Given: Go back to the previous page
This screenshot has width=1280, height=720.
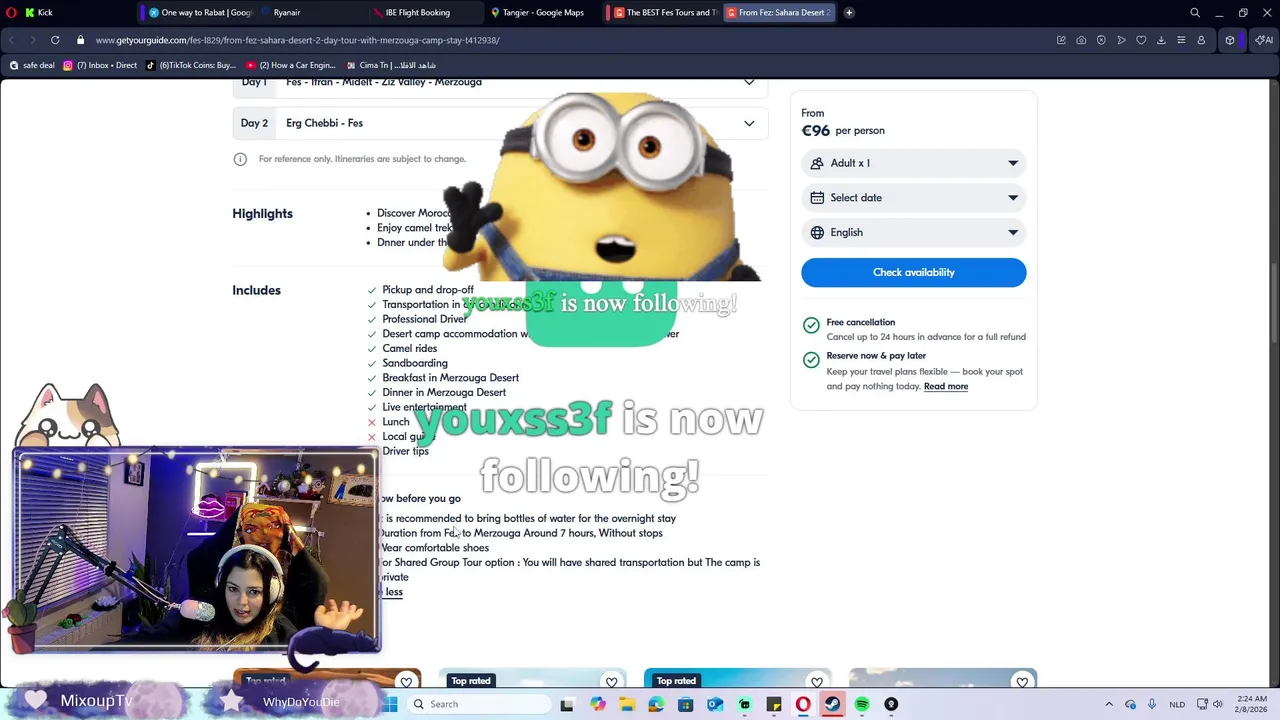Looking at the screenshot, I should 12,40.
